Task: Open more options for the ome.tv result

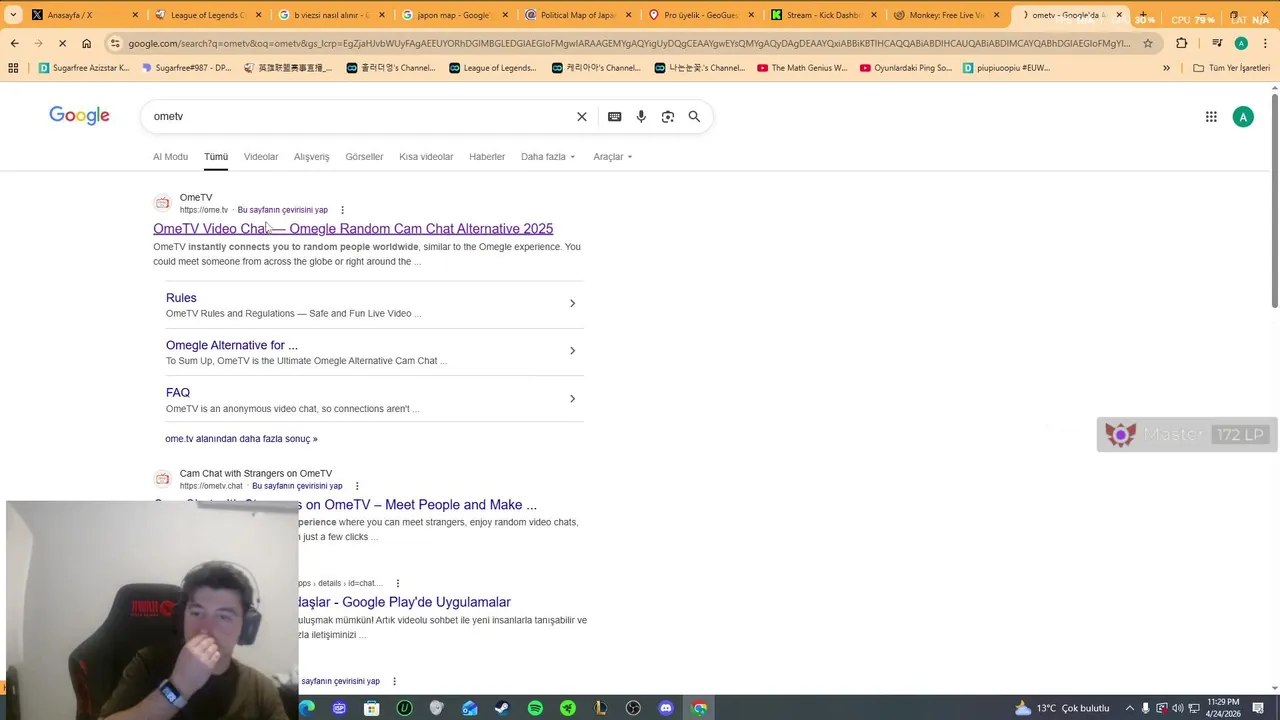Action: [x=342, y=210]
